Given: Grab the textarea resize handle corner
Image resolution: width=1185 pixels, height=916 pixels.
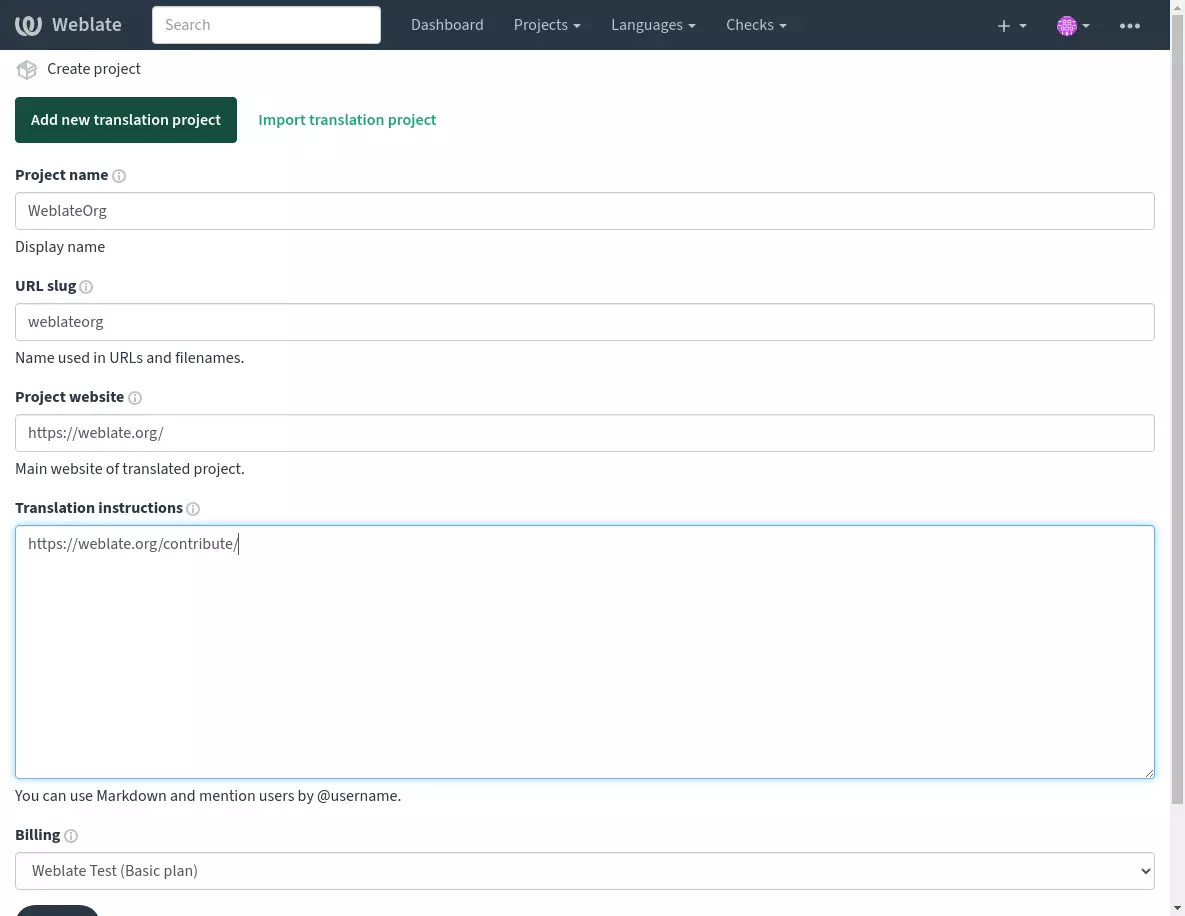Looking at the screenshot, I should tap(1149, 772).
